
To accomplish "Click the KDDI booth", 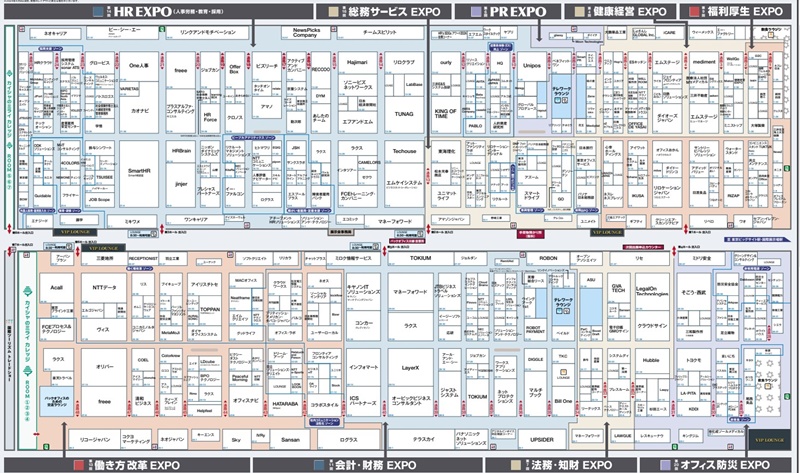I will point(693,409).
